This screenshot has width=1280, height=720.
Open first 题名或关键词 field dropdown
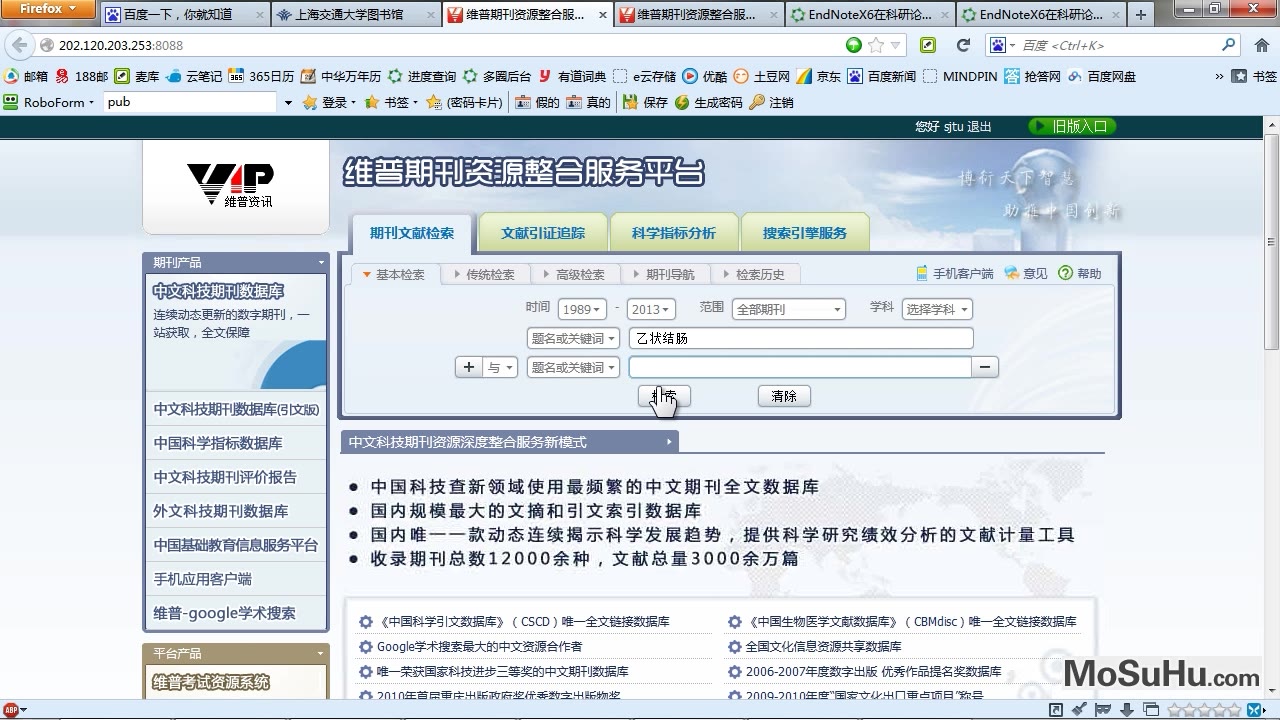point(574,339)
